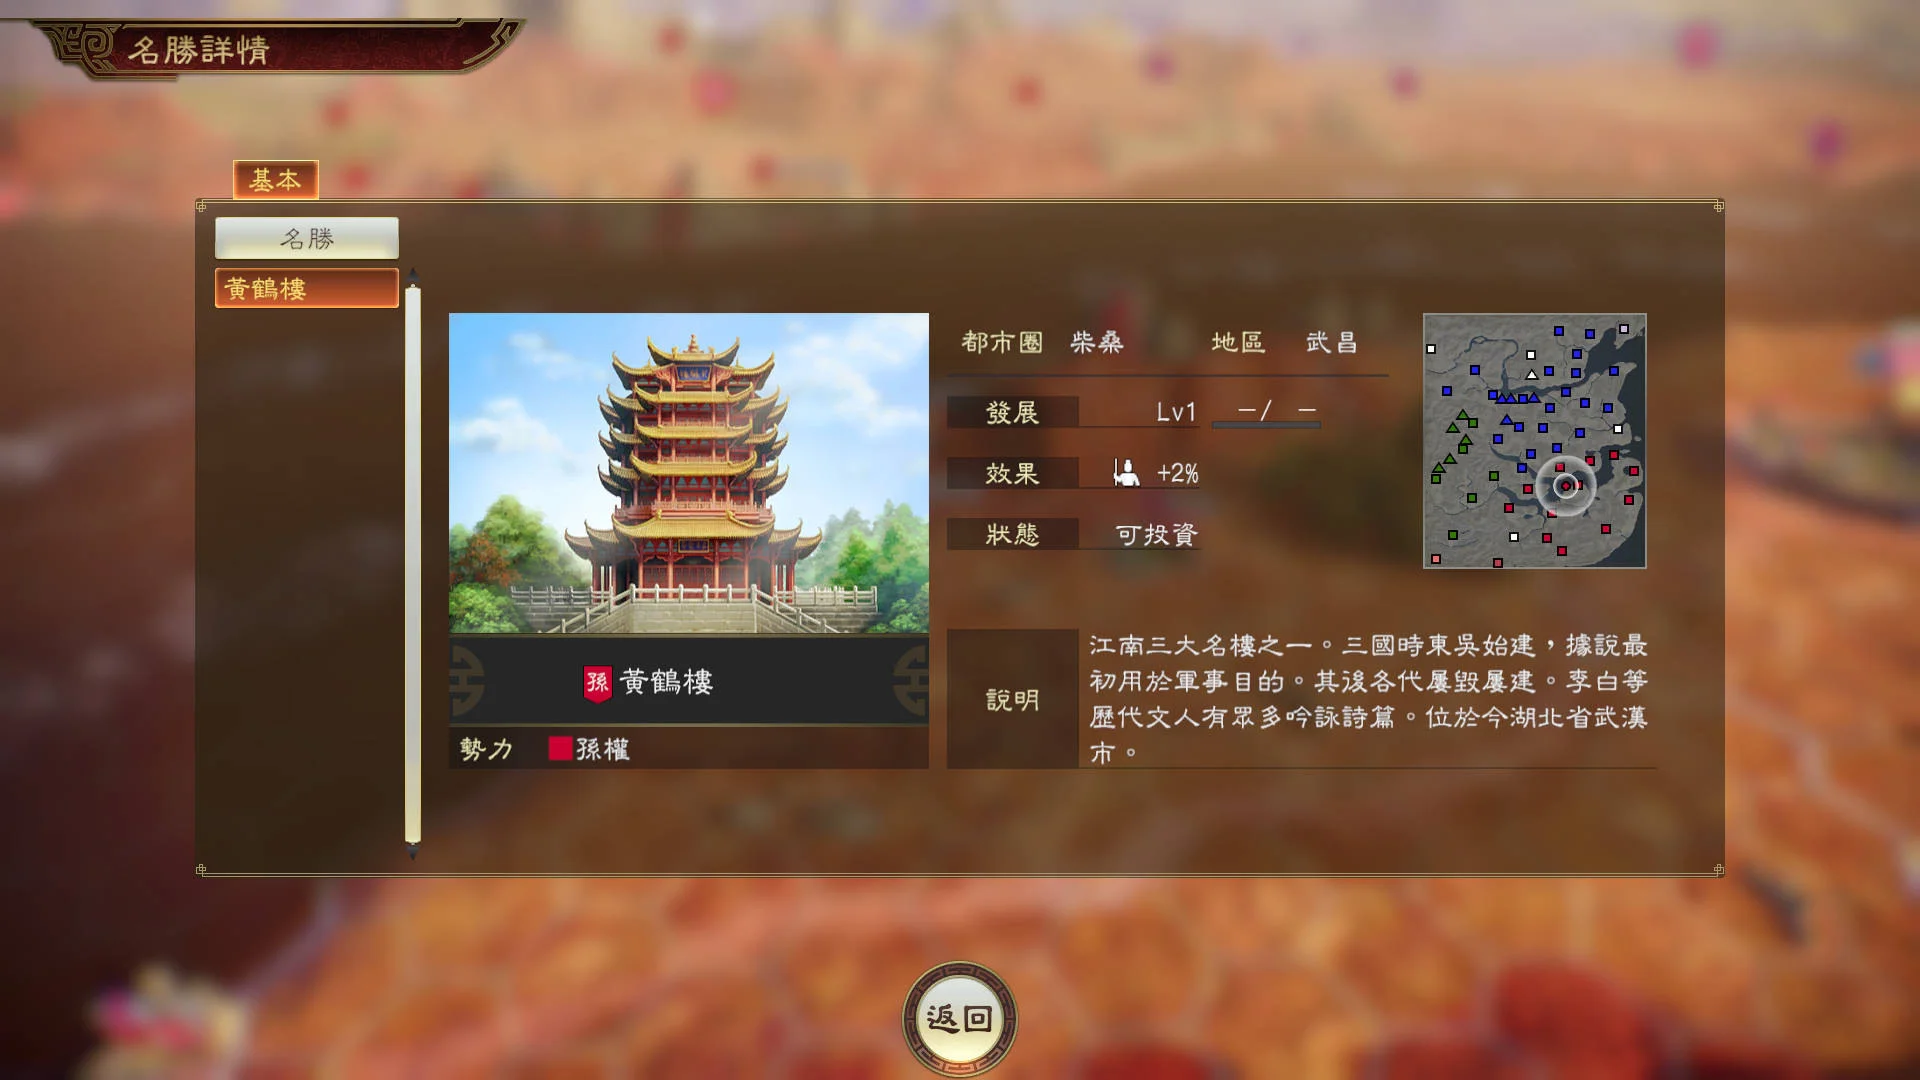Click the list scrollbar up arrow

(413, 275)
